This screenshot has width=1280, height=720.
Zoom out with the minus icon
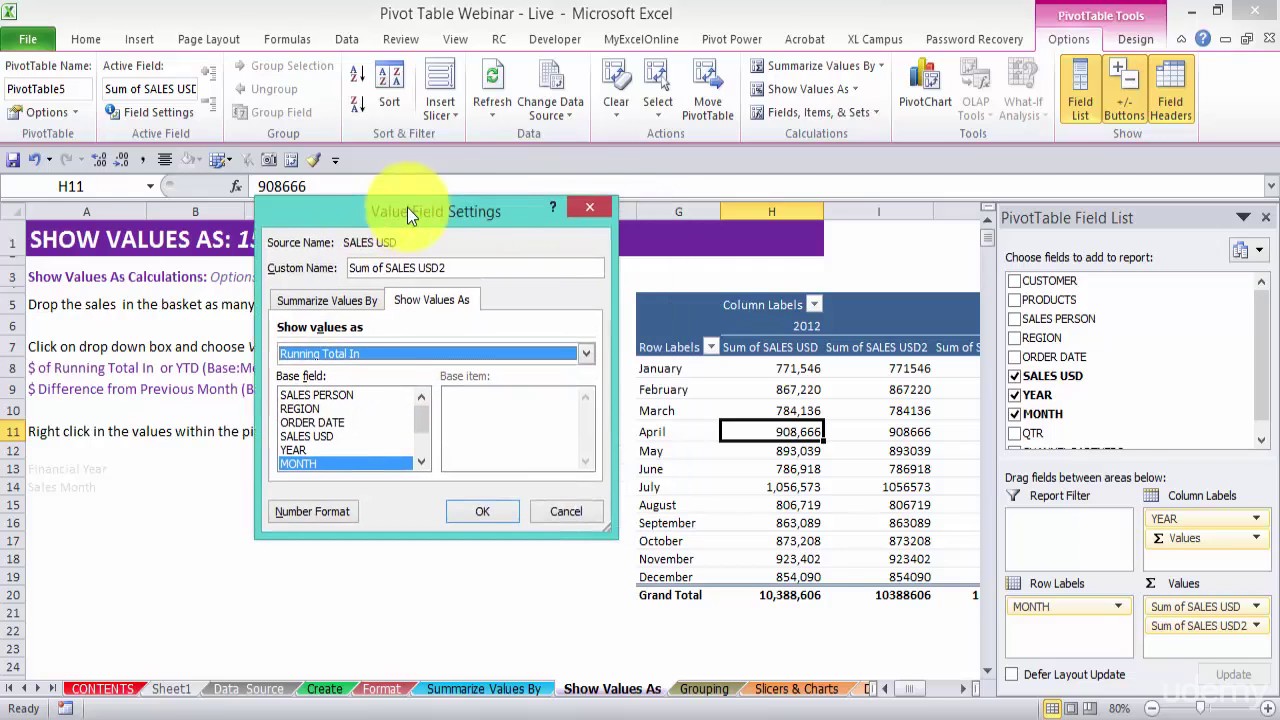click(1151, 708)
